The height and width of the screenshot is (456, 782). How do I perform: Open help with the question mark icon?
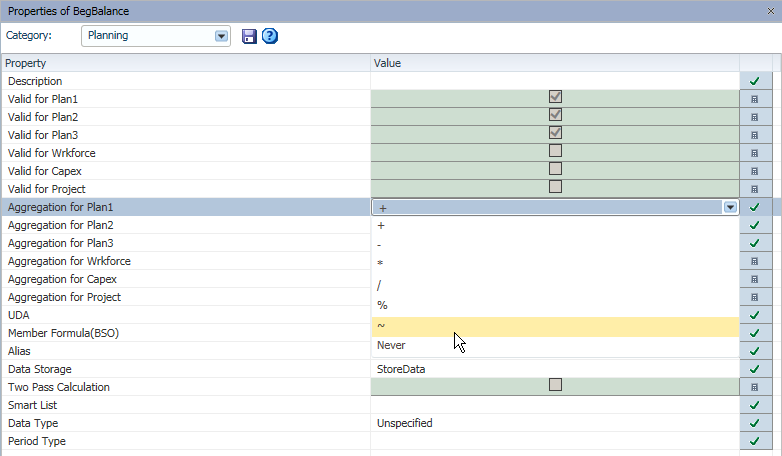tap(270, 36)
